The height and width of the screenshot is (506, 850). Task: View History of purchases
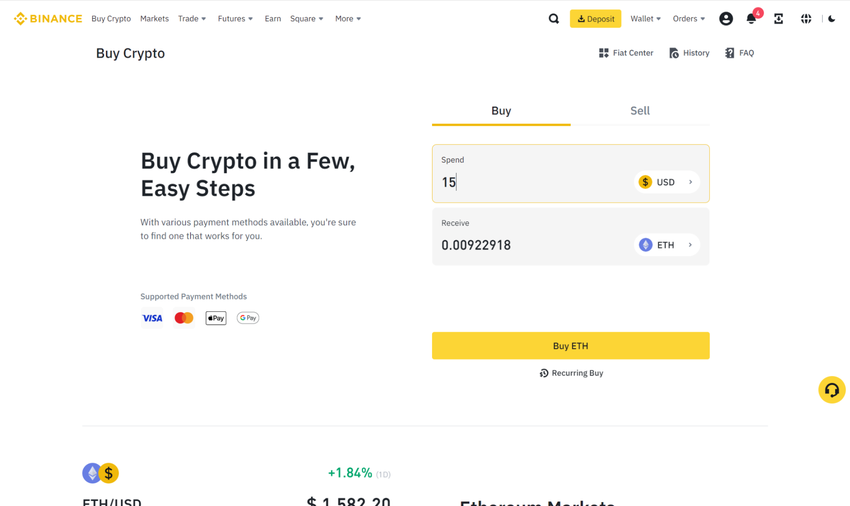[689, 53]
